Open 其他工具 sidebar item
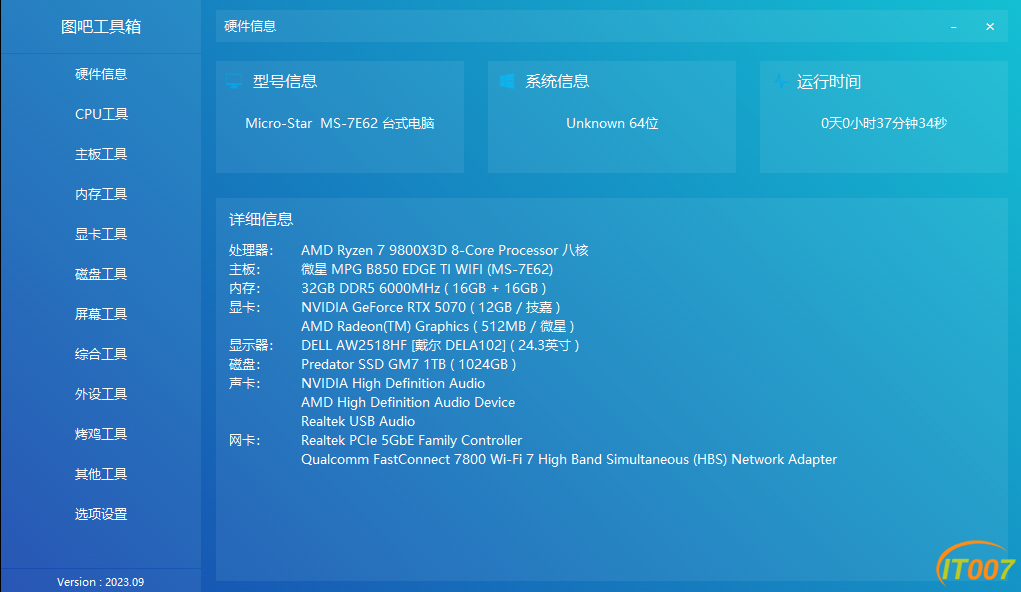The image size is (1021, 592). point(101,474)
